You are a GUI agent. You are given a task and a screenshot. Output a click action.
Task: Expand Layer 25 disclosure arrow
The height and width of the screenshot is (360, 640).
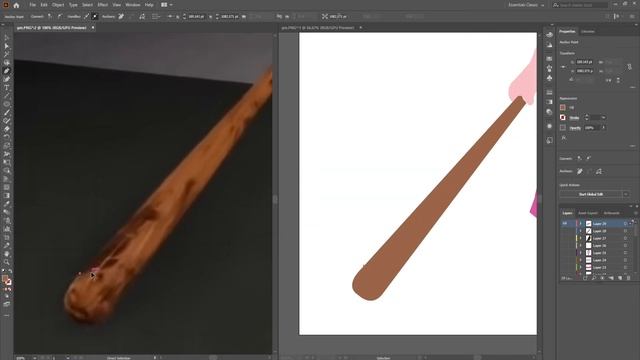pyautogui.click(x=581, y=253)
